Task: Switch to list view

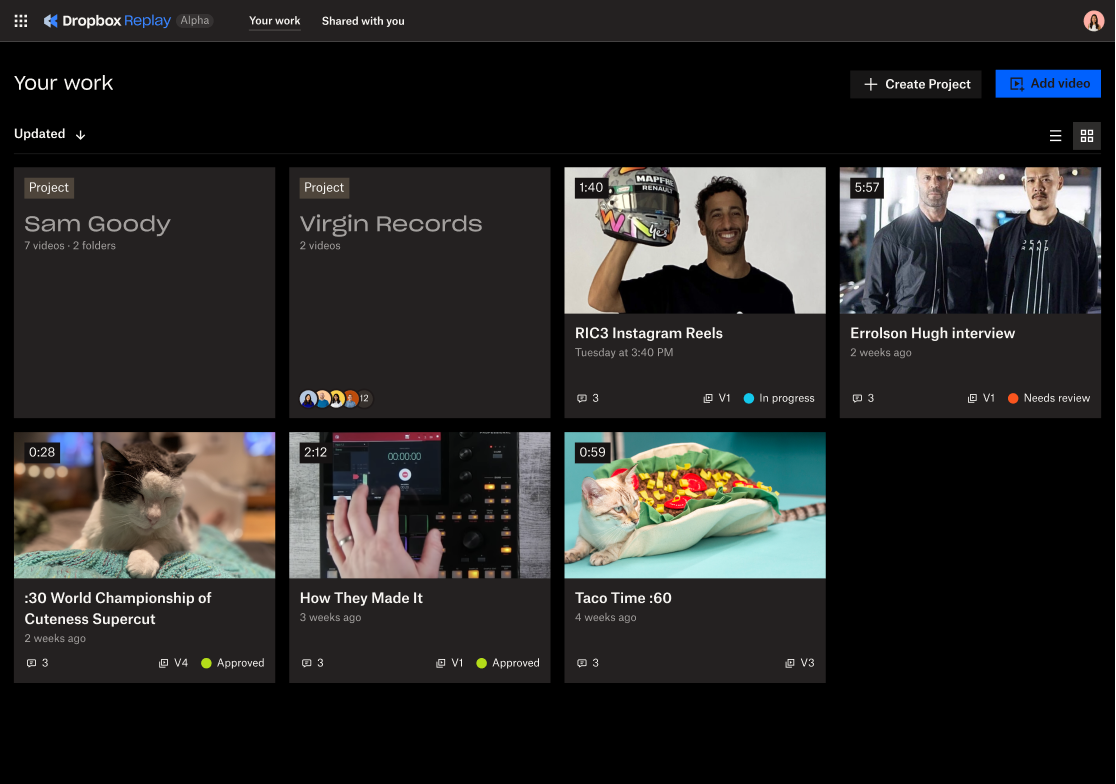Action: click(x=1055, y=135)
